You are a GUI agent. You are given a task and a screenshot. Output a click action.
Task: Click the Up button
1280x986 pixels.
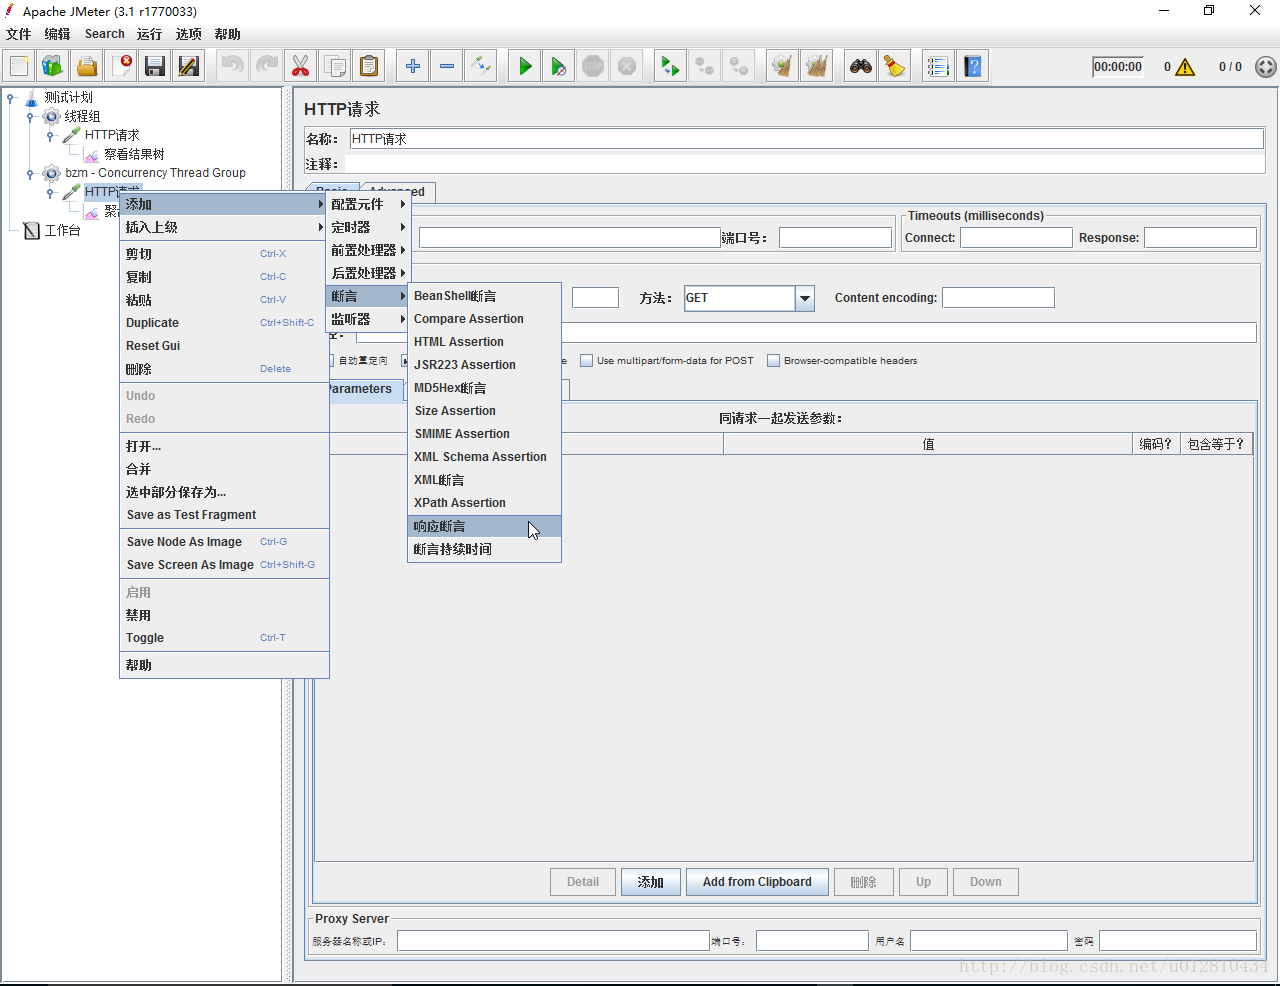(923, 882)
